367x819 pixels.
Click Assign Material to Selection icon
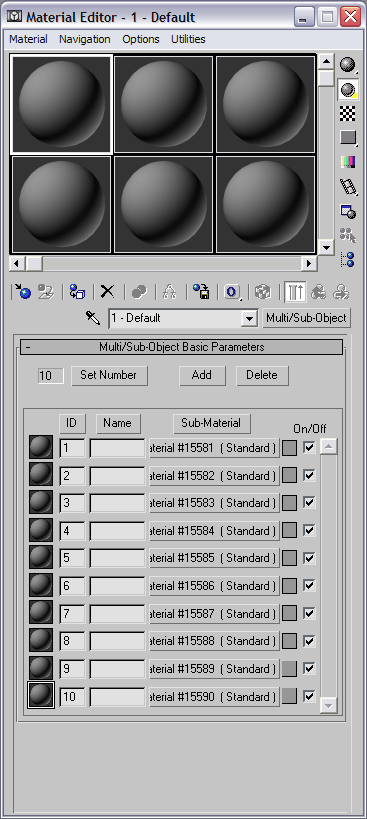coord(77,291)
